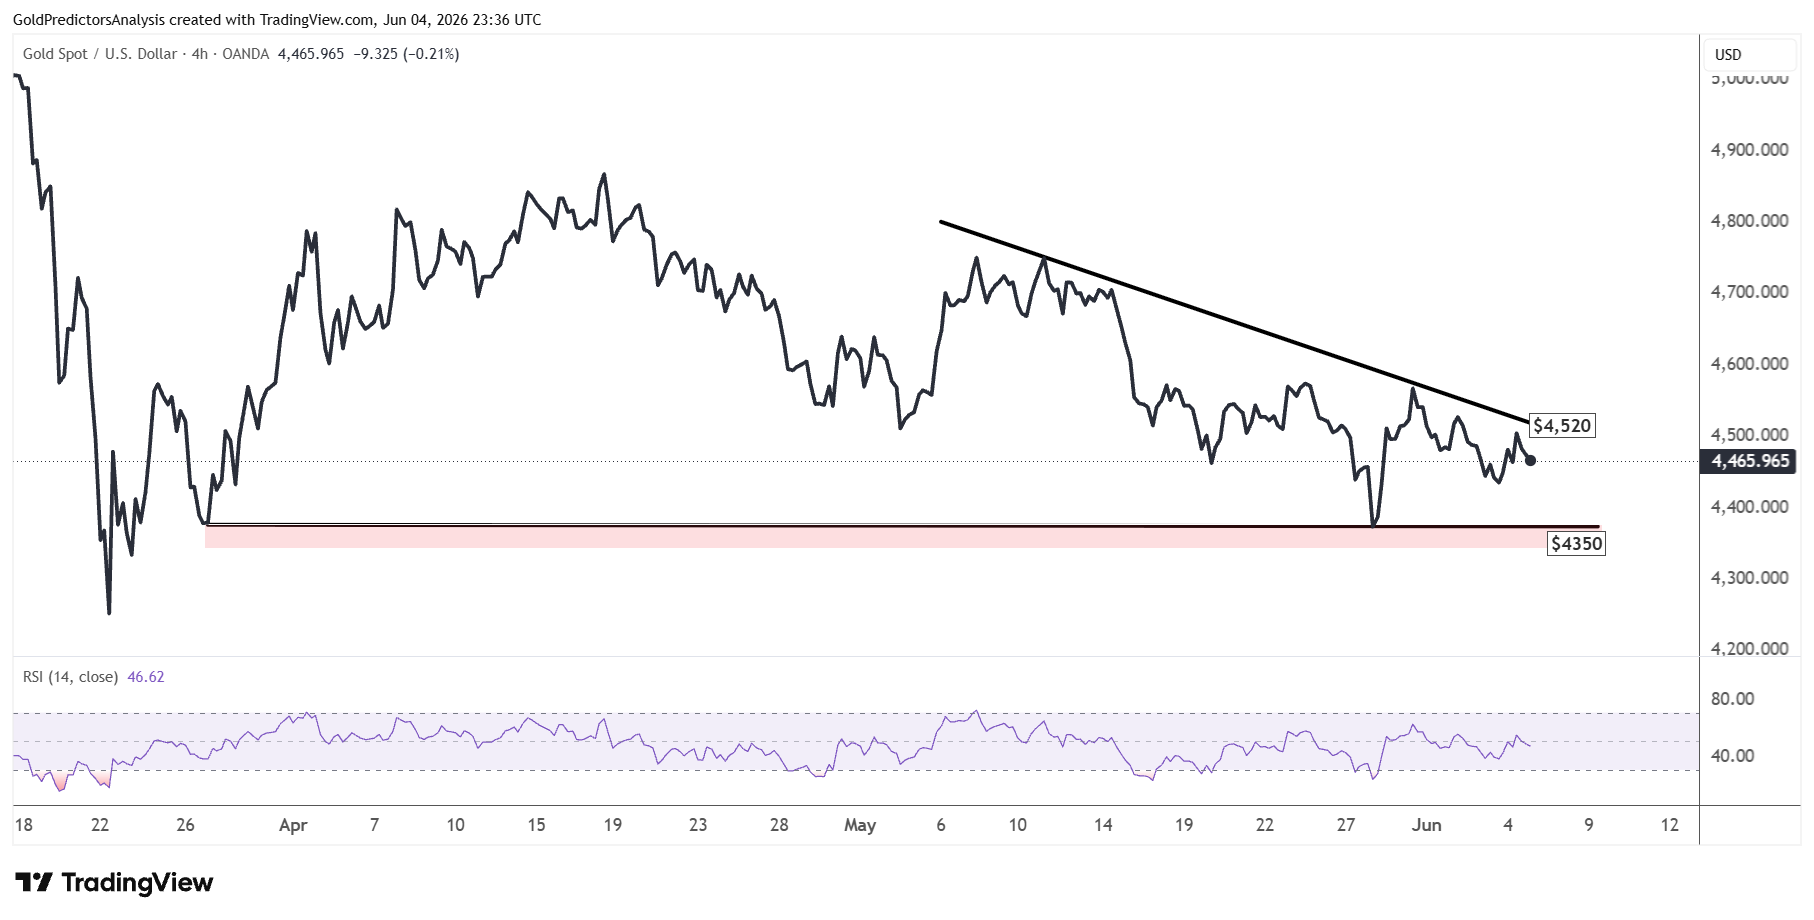Click the date label 27 before Jun
Image resolution: width=1814 pixels, height=920 pixels.
tap(1346, 826)
